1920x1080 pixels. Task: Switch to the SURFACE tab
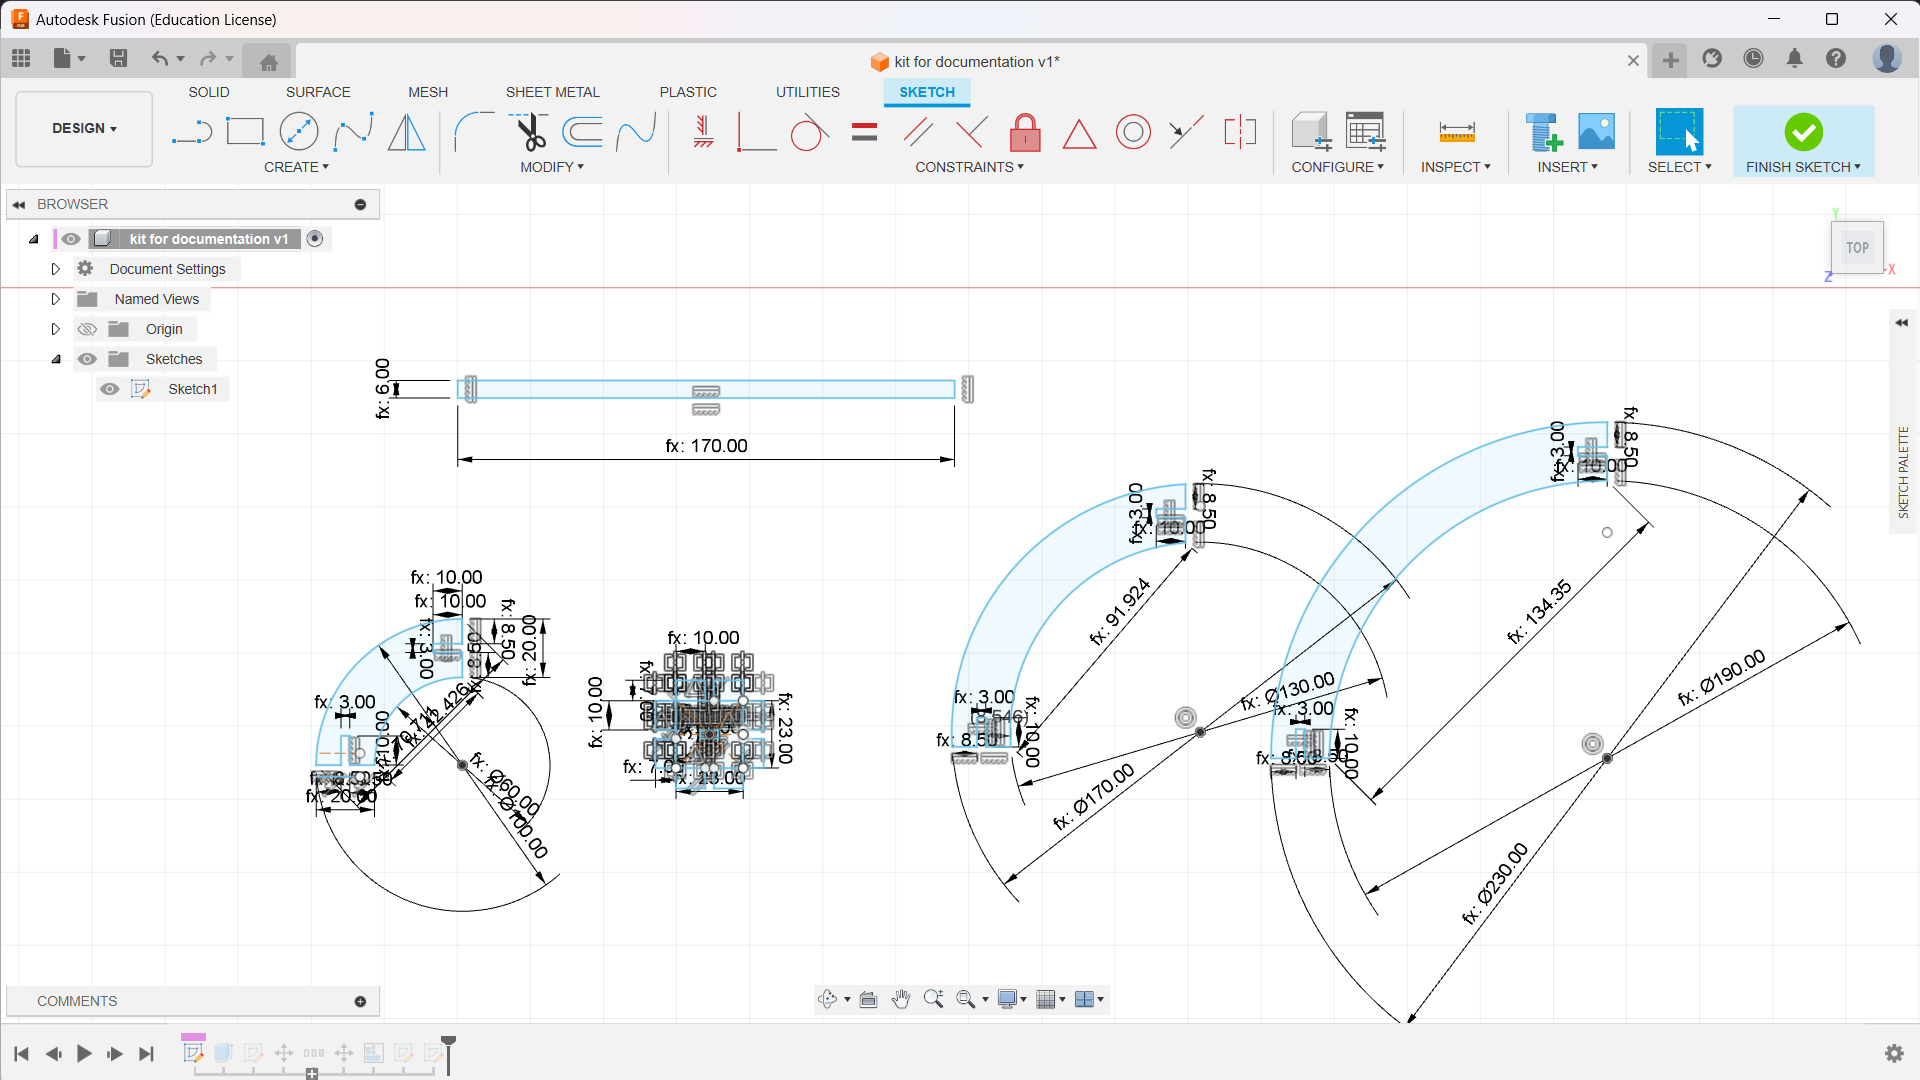point(318,92)
